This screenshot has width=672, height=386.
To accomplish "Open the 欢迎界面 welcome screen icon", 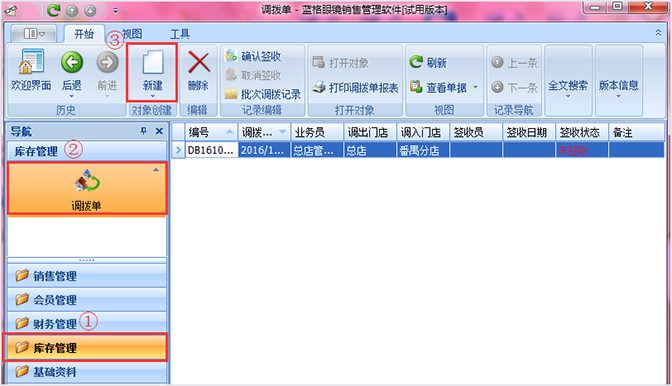I will tap(31, 62).
